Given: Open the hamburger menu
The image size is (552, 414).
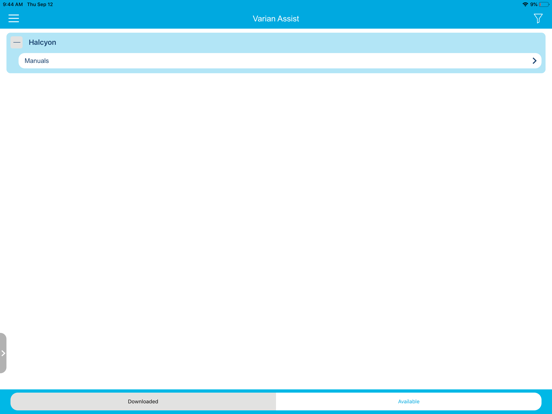Looking at the screenshot, I should (14, 18).
